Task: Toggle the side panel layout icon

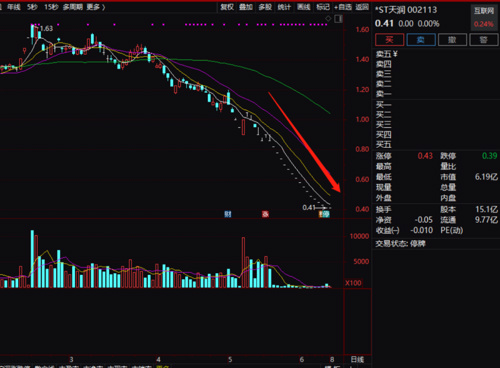Action: (x=338, y=19)
